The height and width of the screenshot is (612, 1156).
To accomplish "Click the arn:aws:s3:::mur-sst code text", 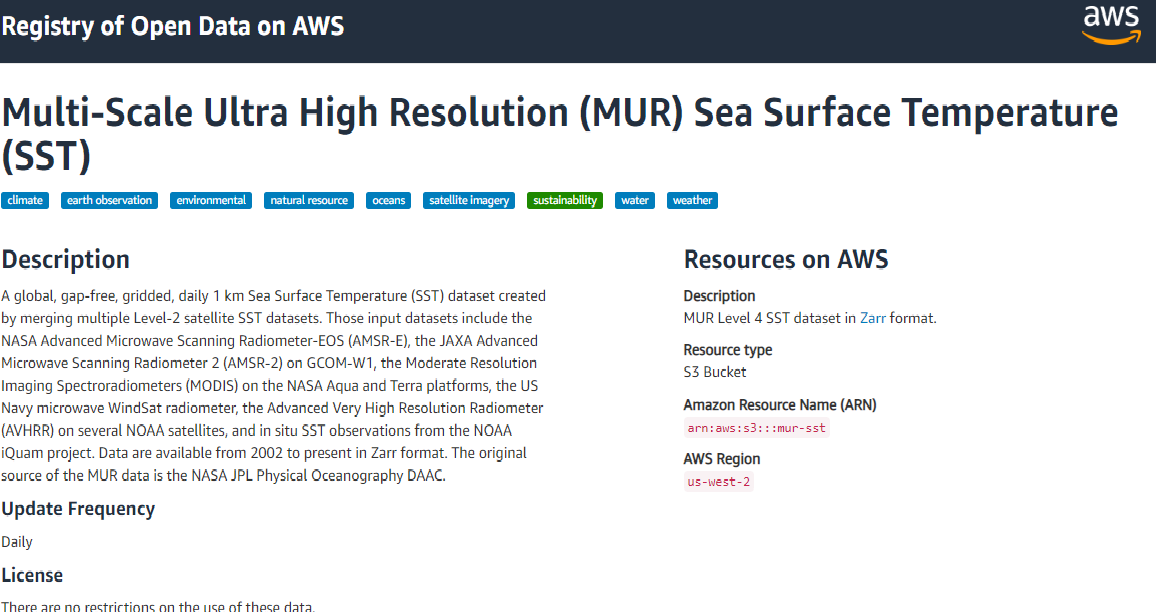I will coord(756,428).
